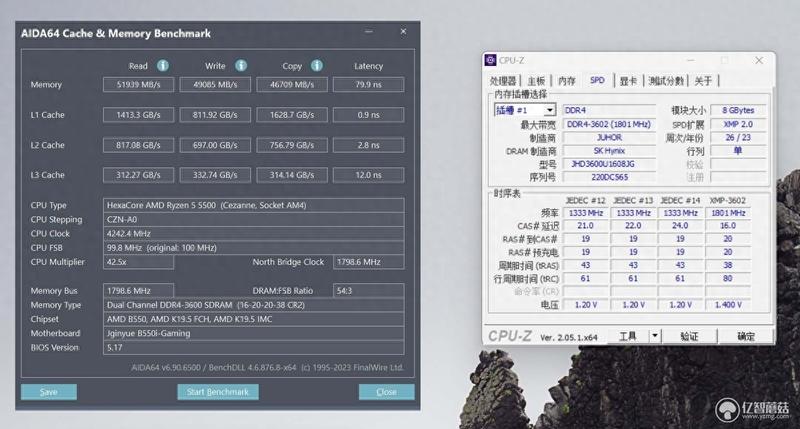The height and width of the screenshot is (429, 800).
Task: Click the BIOS Version value 5.17
Action: coord(254,347)
